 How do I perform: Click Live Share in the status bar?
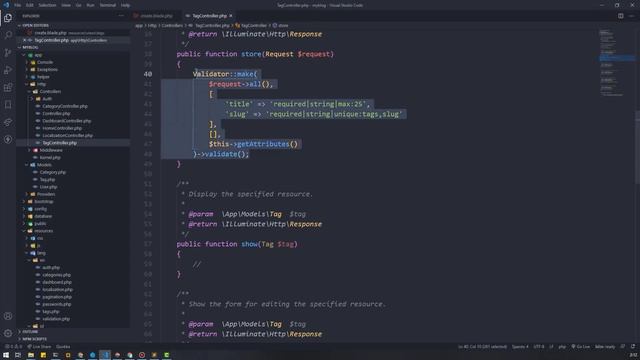pos(39,347)
